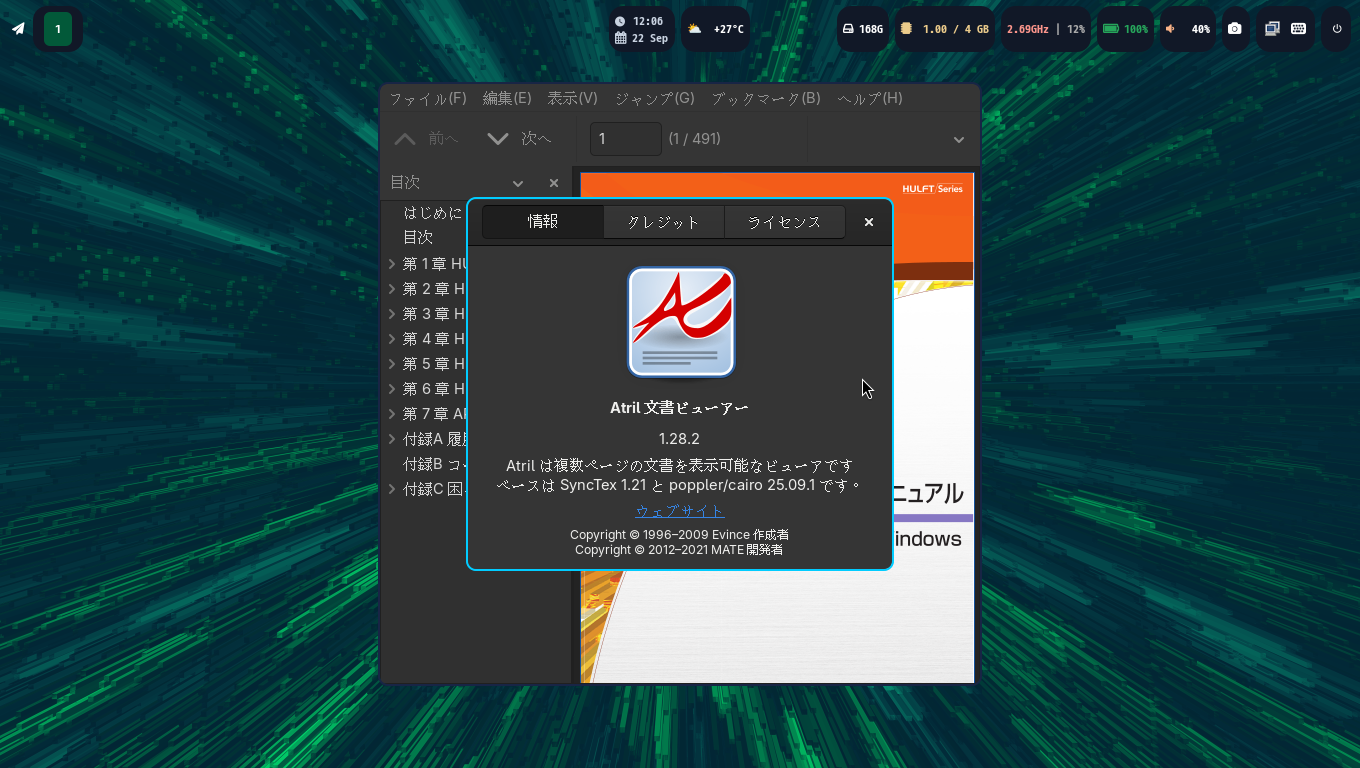Select the 第 1 章 outline row
The height and width of the screenshot is (768, 1360).
[434, 264]
